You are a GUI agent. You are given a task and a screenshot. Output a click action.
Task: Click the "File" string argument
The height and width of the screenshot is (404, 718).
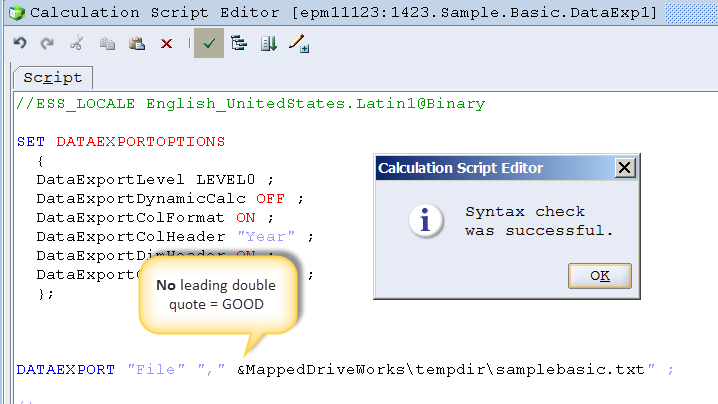point(156,370)
